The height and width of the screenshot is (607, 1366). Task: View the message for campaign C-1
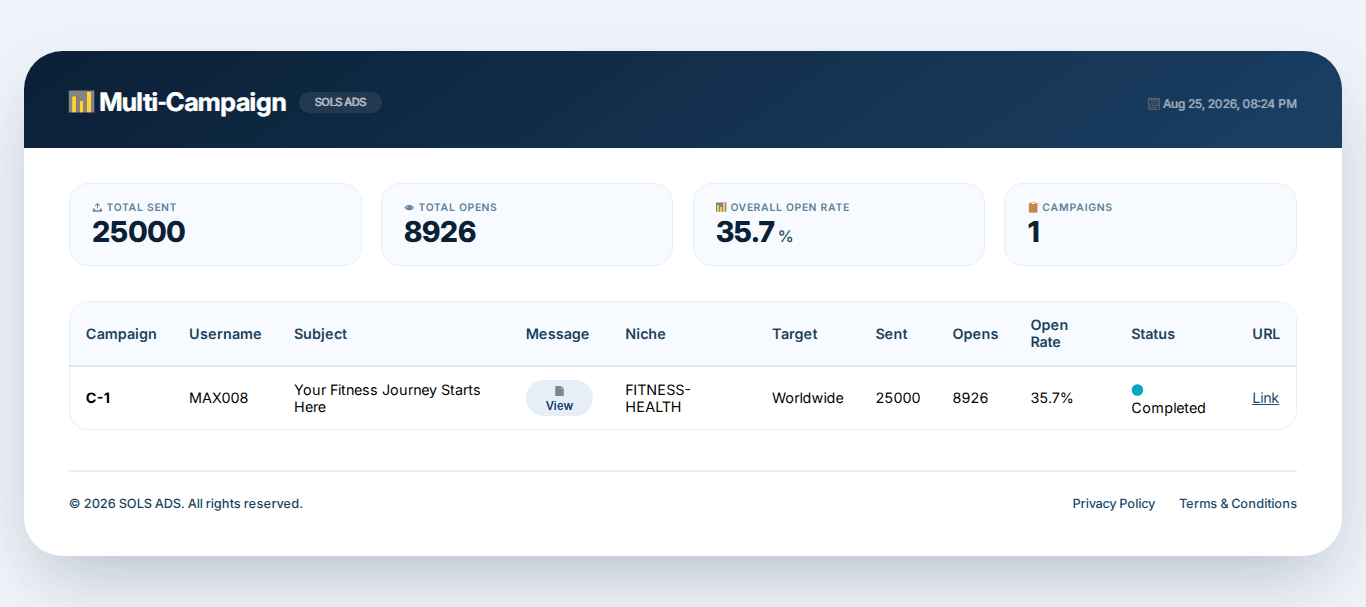coord(559,398)
